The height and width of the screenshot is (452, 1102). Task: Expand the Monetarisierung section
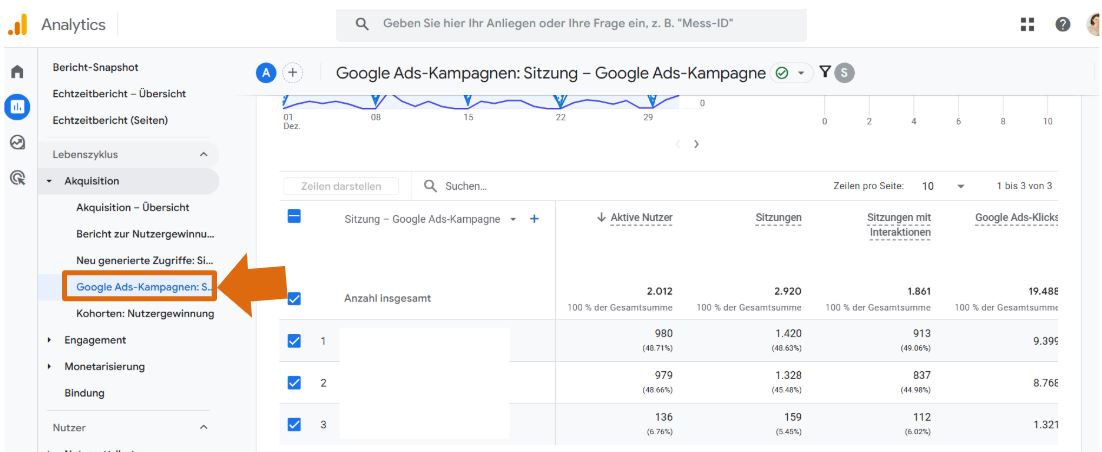(50, 367)
